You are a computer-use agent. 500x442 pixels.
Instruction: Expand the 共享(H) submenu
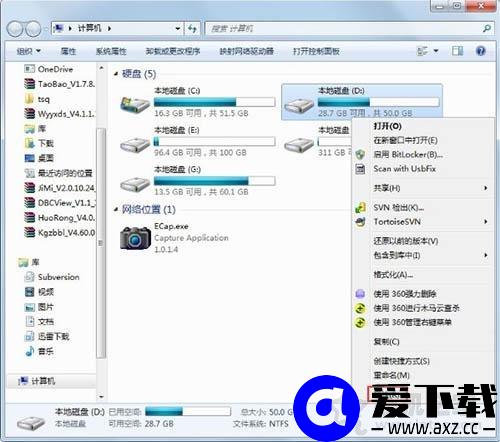coord(486,188)
